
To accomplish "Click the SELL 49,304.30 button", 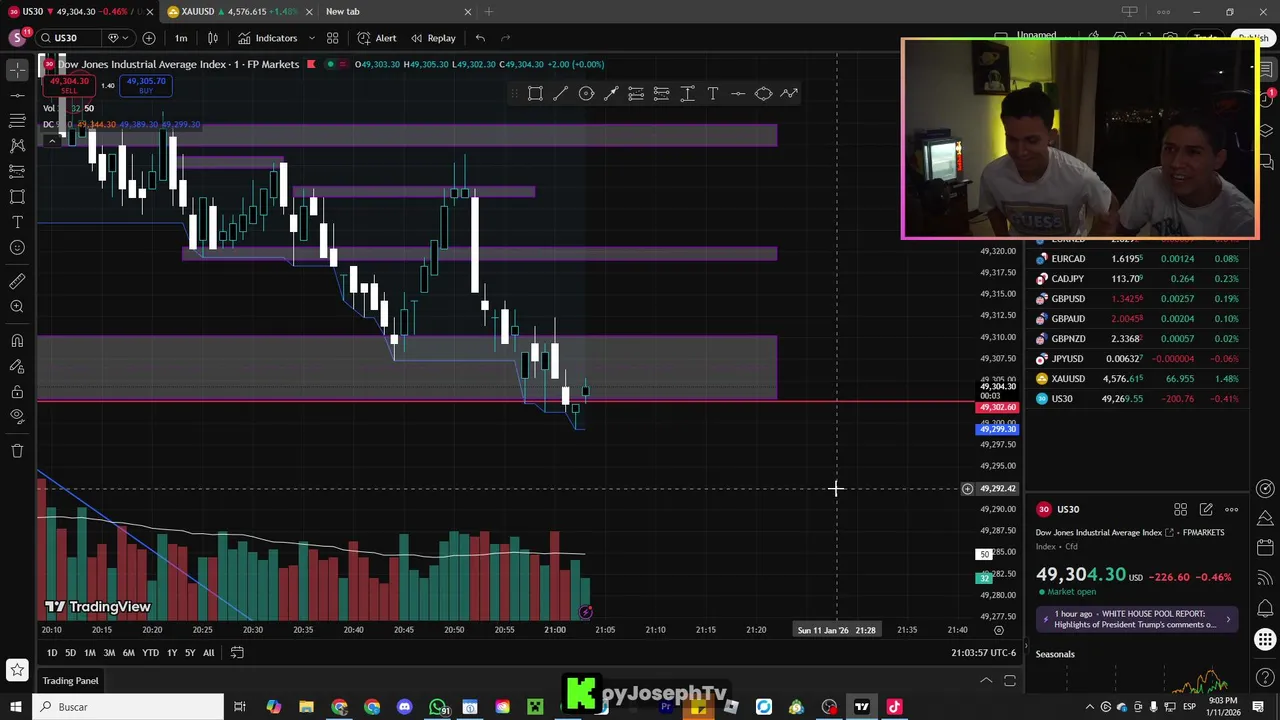I will (x=68, y=85).
